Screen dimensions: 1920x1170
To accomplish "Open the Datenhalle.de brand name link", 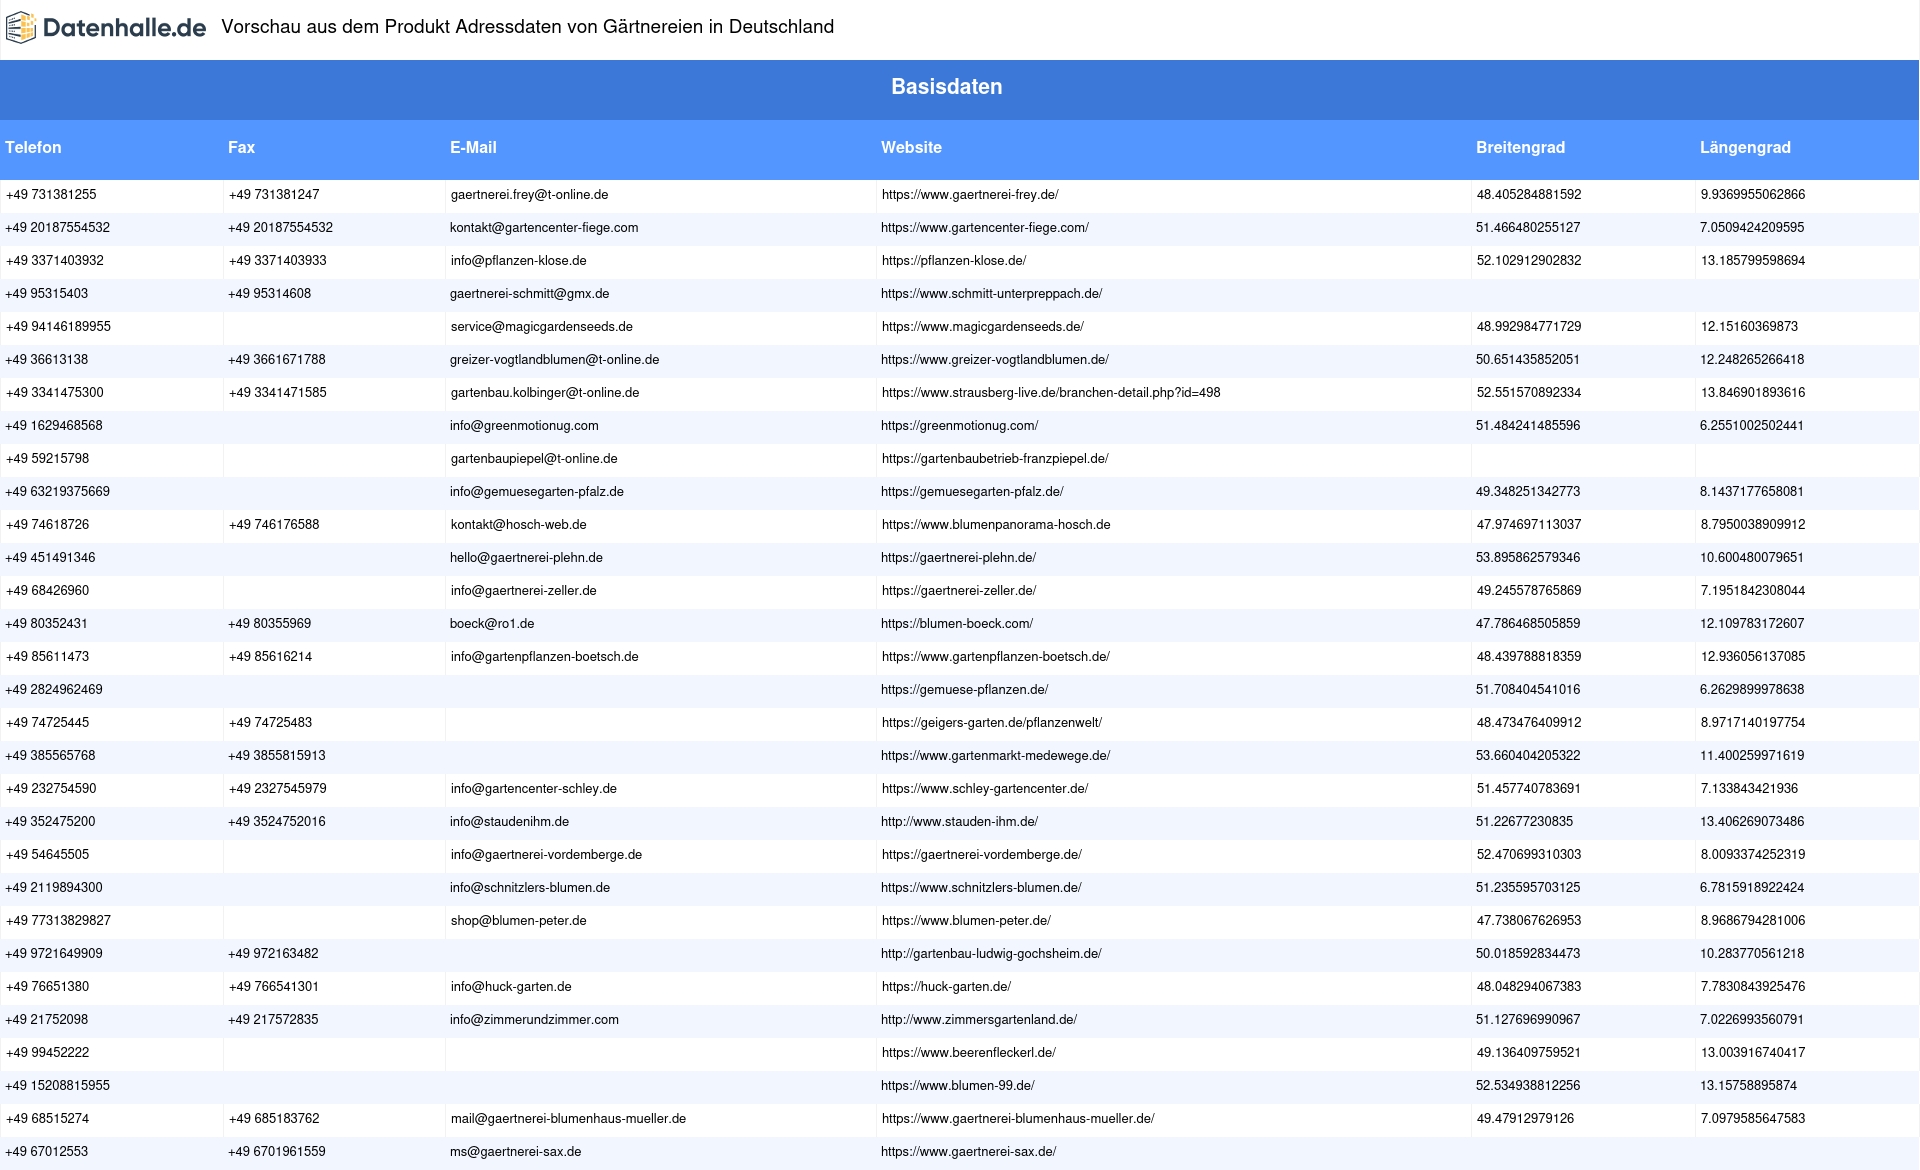I will [x=124, y=28].
